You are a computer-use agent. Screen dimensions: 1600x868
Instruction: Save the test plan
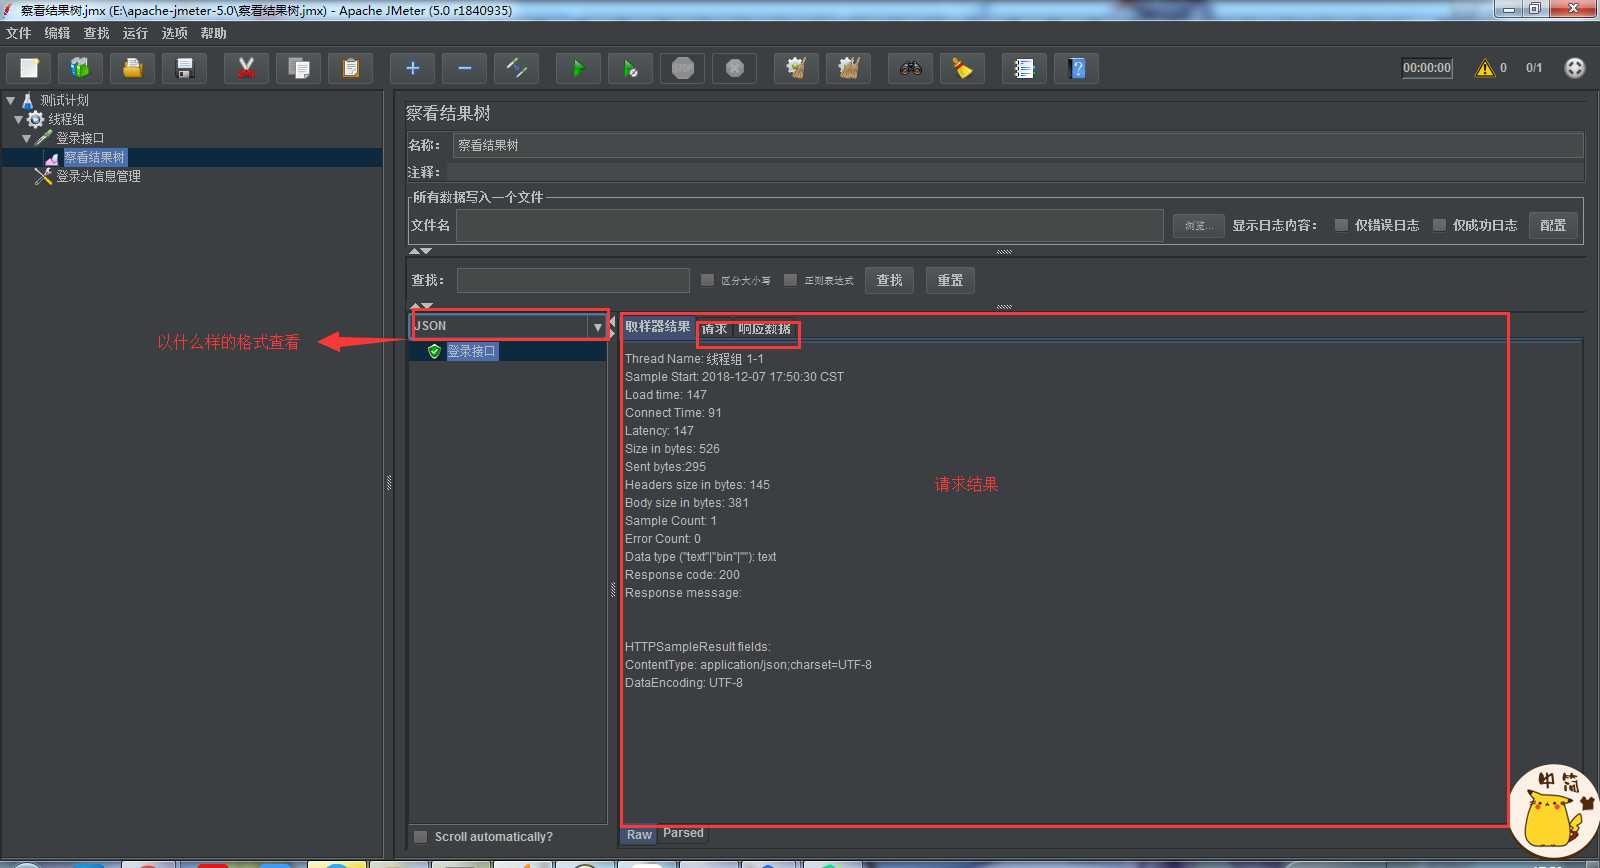pyautogui.click(x=185, y=68)
